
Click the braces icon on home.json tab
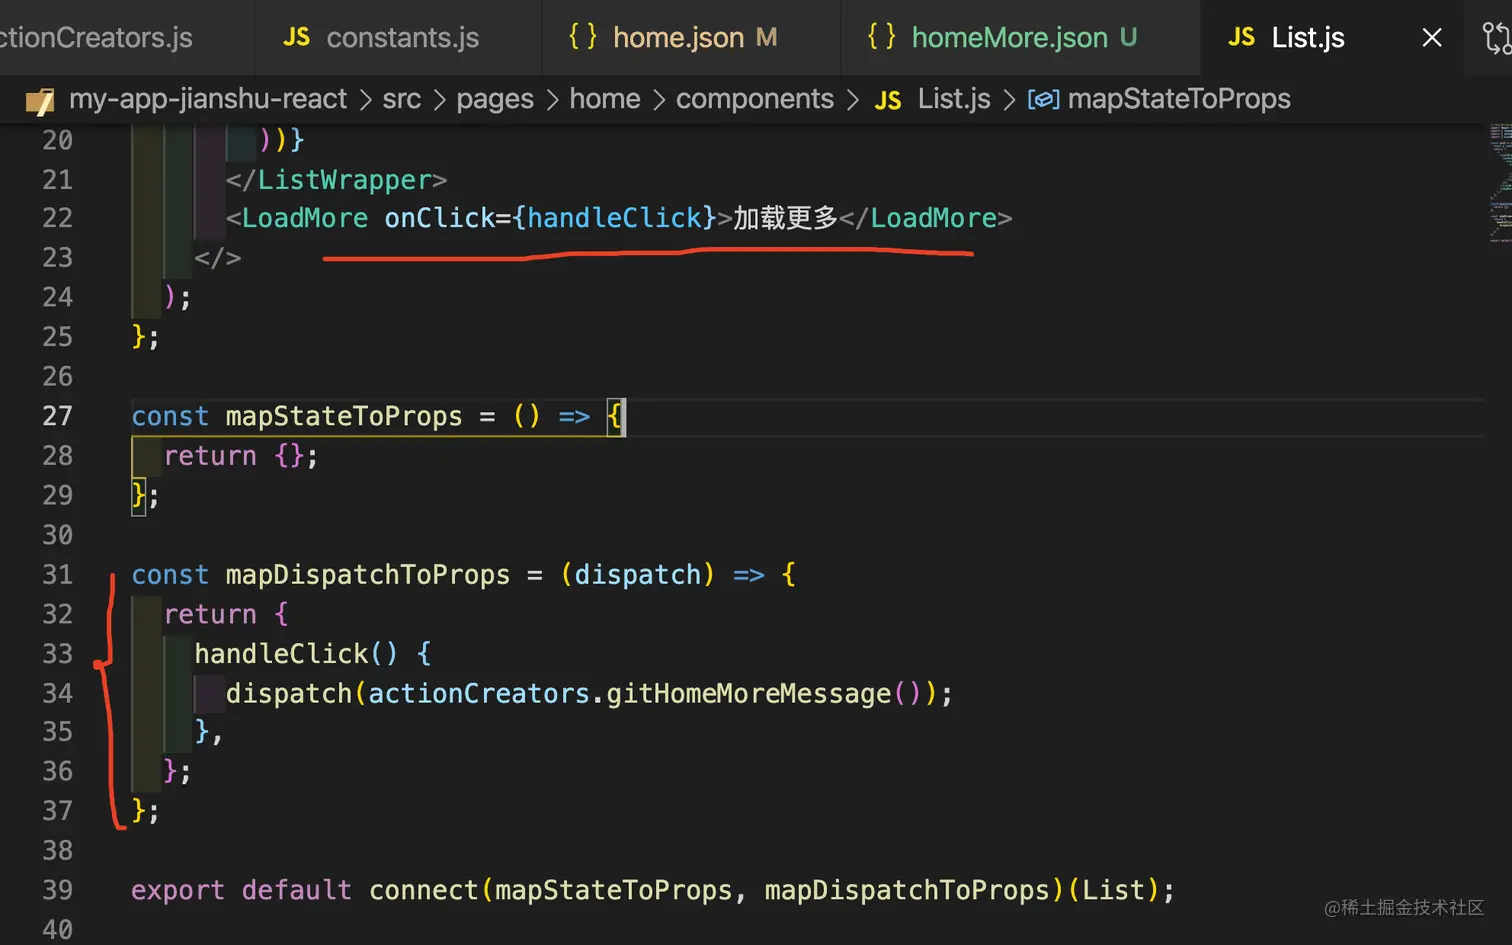click(x=582, y=37)
